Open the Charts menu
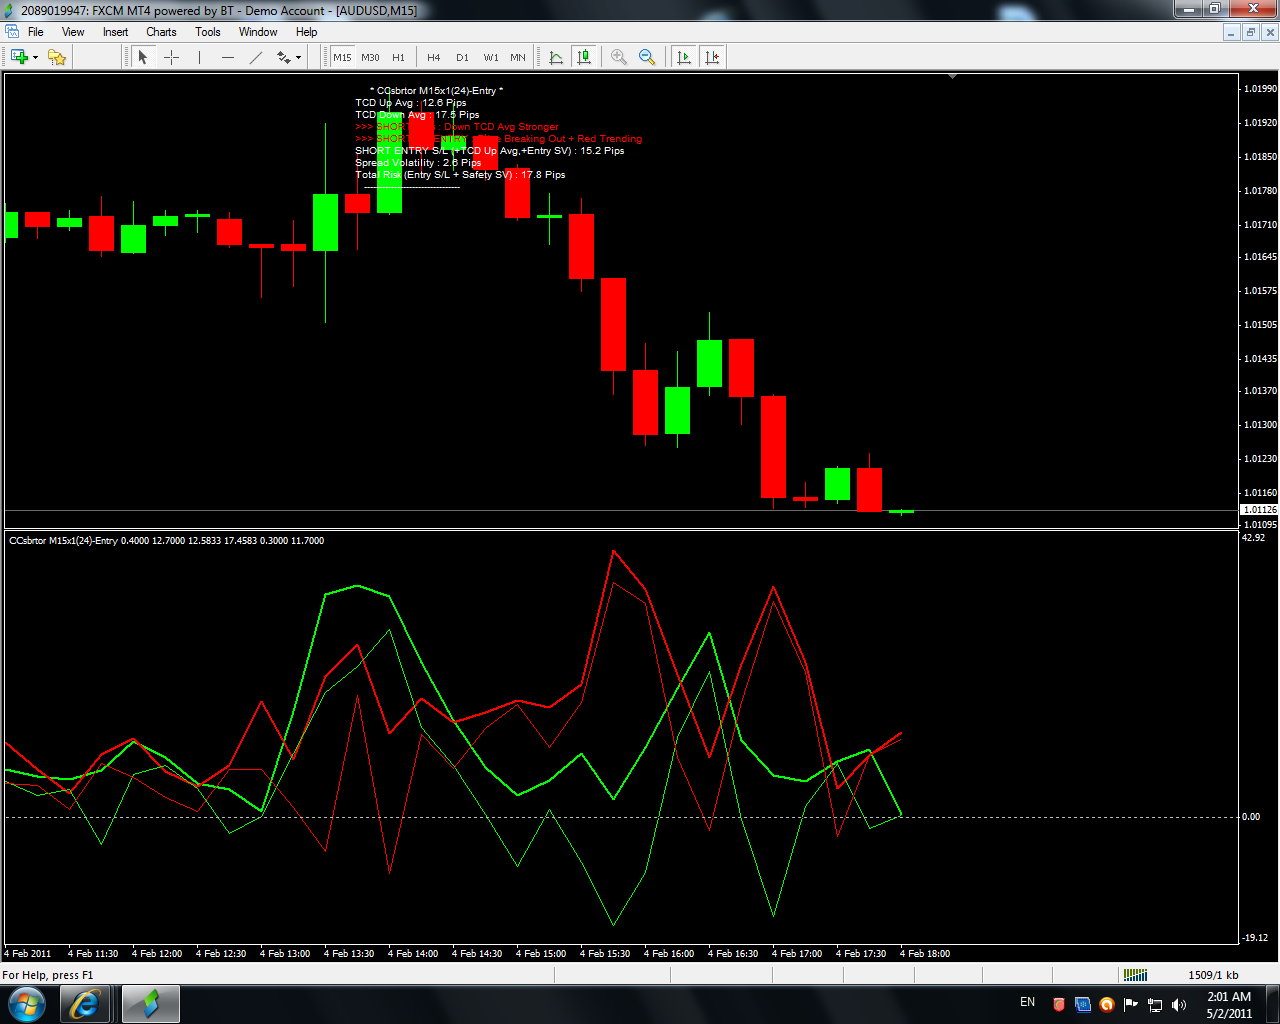The height and width of the screenshot is (1024, 1280). pos(161,32)
